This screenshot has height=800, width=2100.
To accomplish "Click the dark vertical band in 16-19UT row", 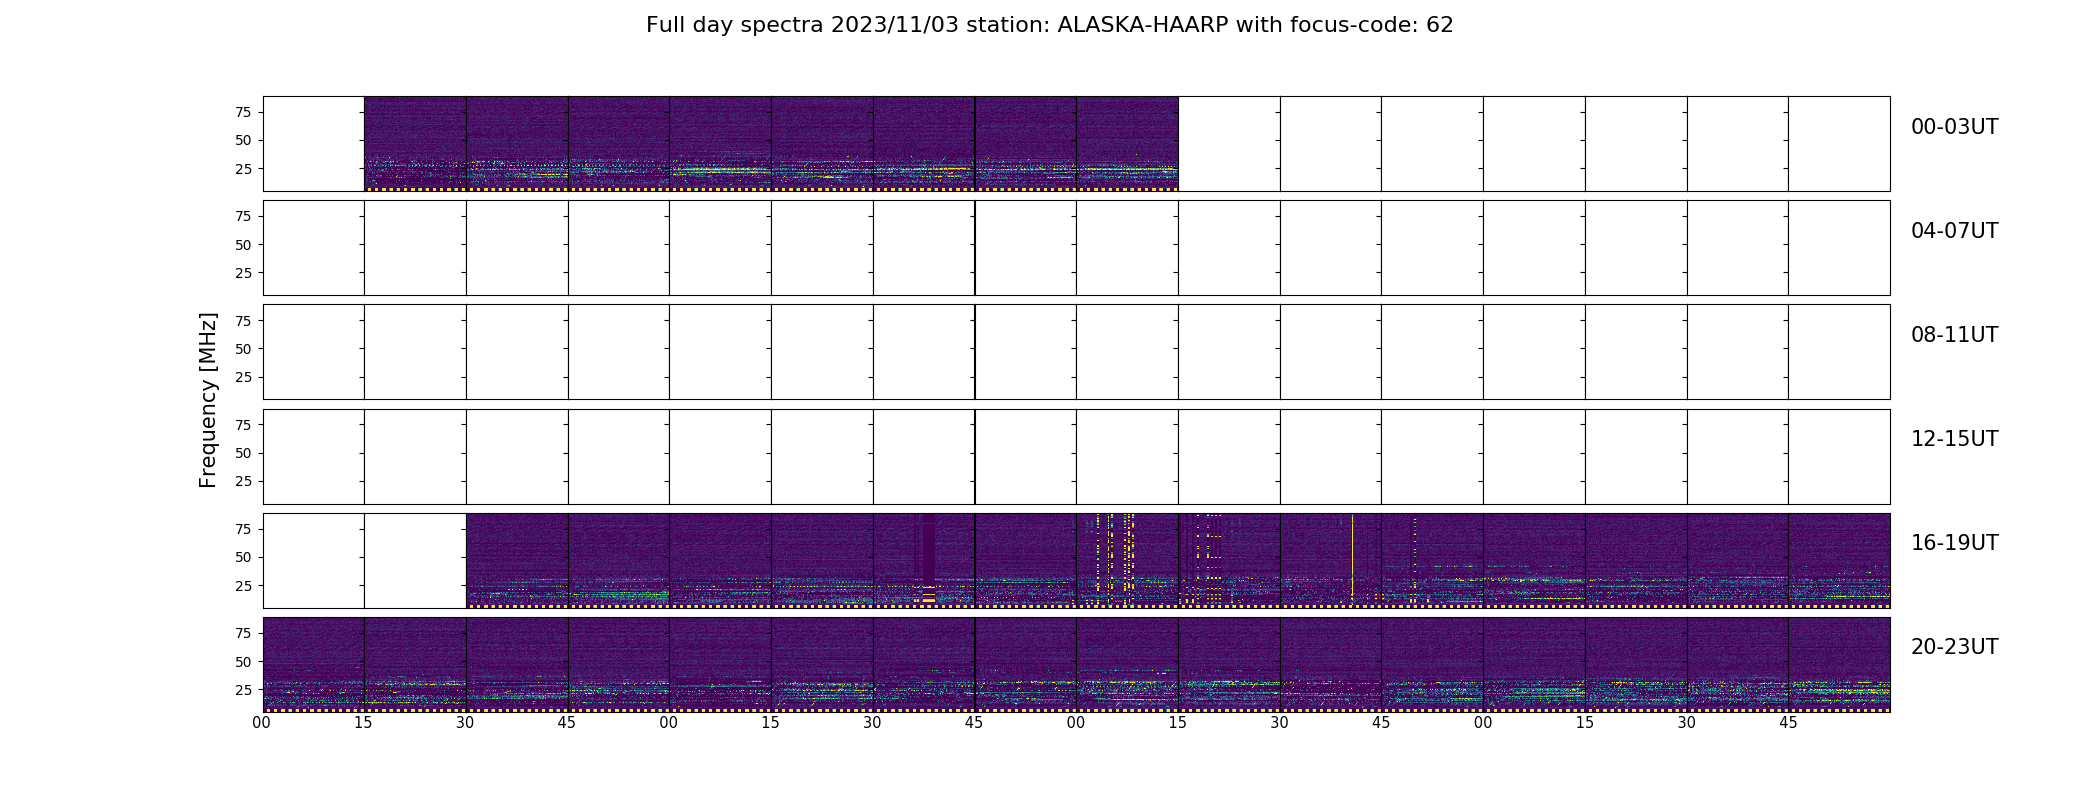I will (929, 548).
